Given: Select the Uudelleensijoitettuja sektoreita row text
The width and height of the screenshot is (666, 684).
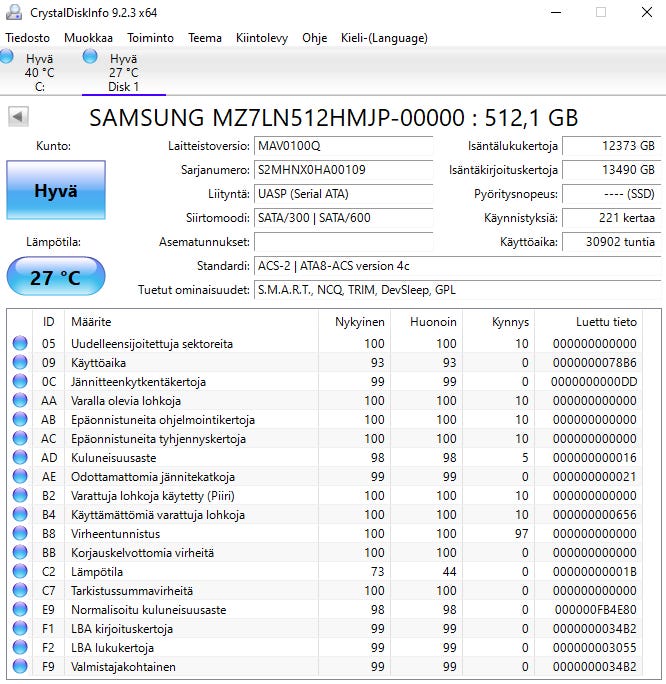Looking at the screenshot, I should [152, 344].
